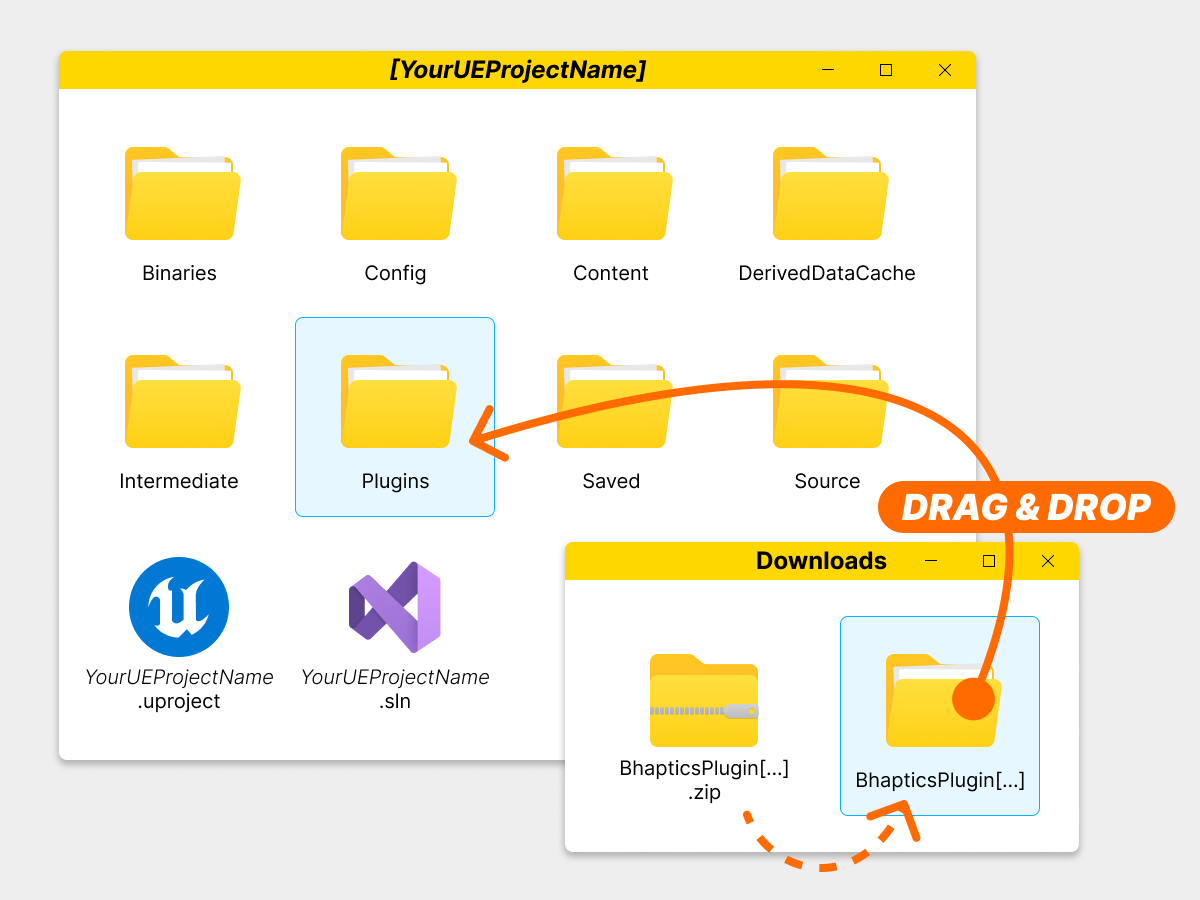Select the BhapticsPlugin zip archive icon

704,700
